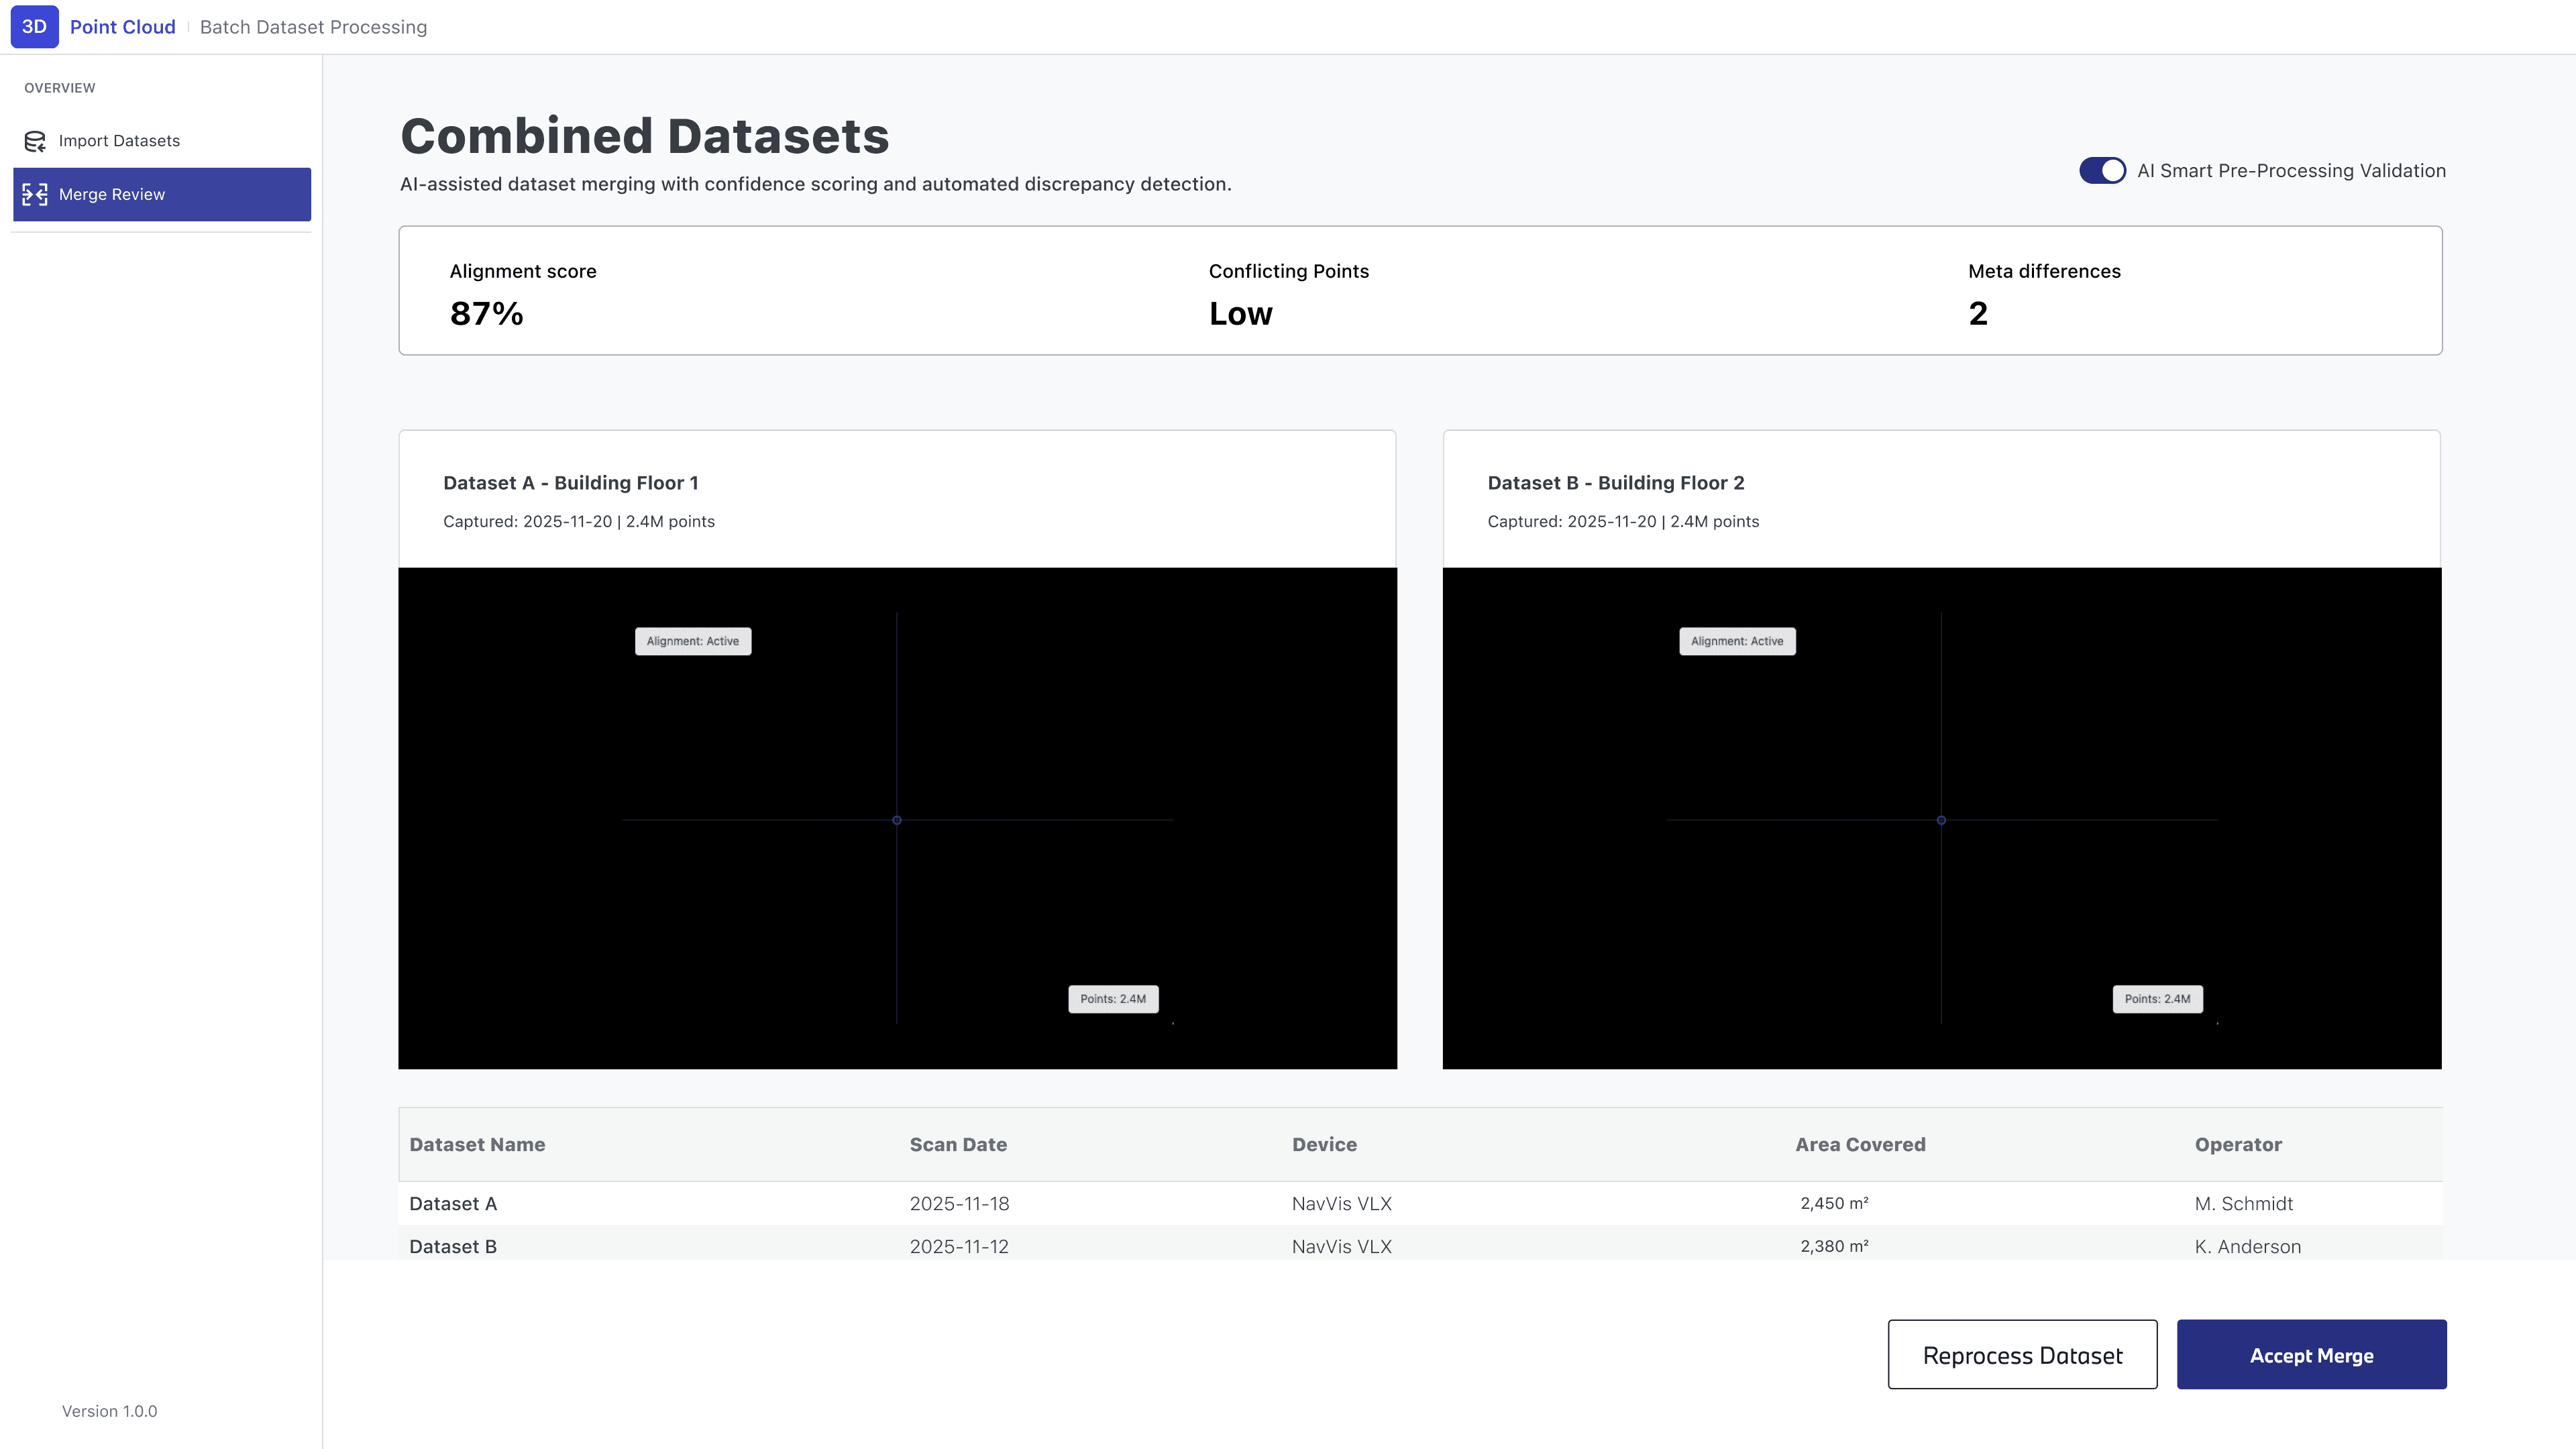Click Dataset B viewer center point marker
Image resolution: width=2576 pixels, height=1449 pixels.
(1941, 820)
